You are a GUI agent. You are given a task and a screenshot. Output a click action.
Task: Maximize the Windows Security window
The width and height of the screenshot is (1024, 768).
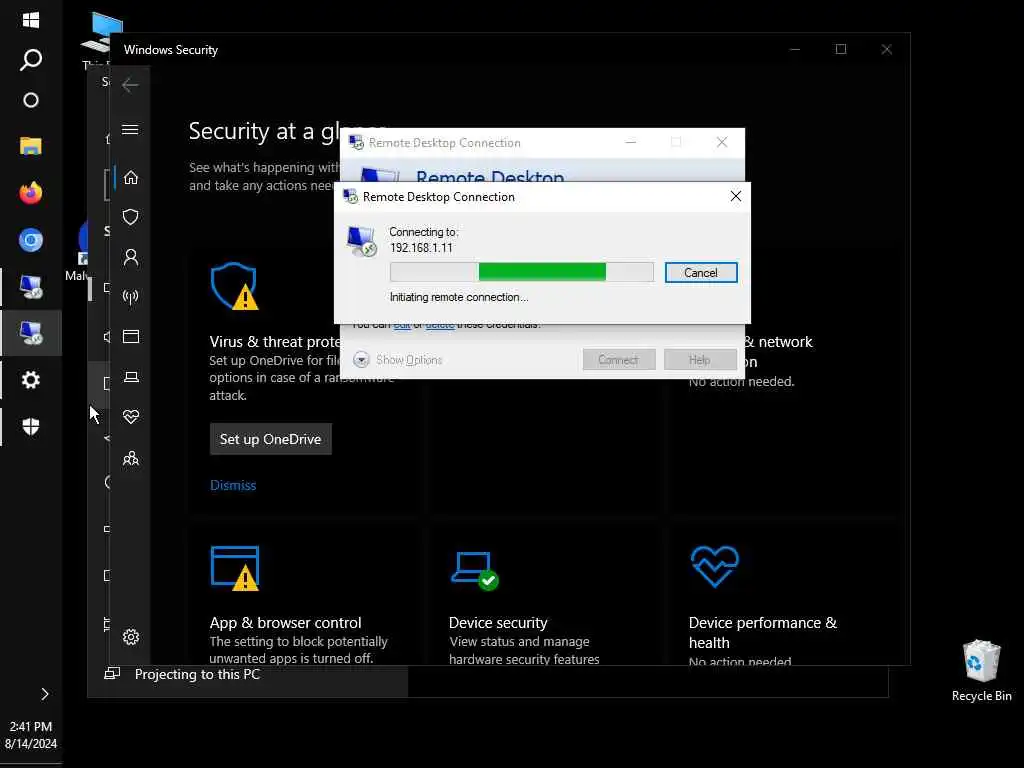841,50
